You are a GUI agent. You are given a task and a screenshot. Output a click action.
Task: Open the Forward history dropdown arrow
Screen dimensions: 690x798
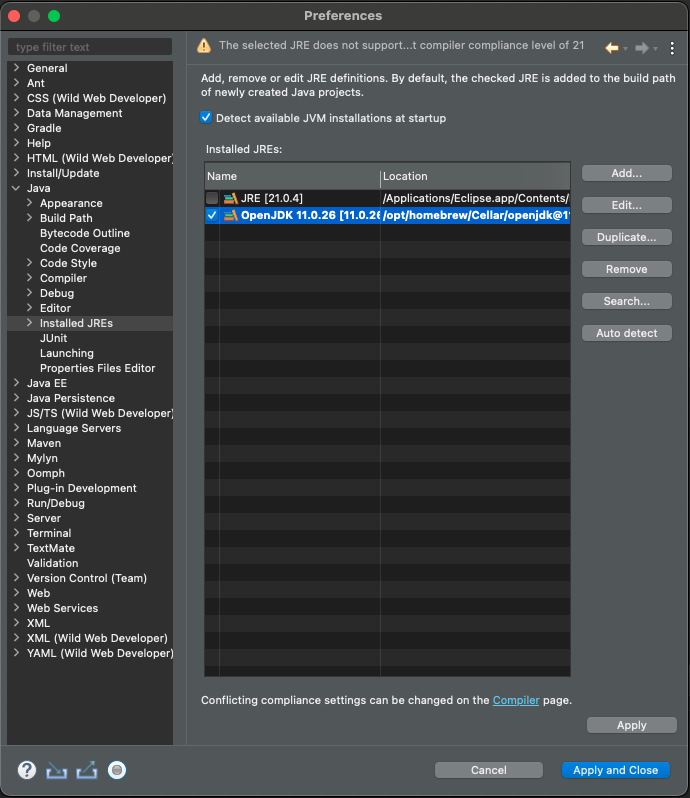(x=655, y=49)
